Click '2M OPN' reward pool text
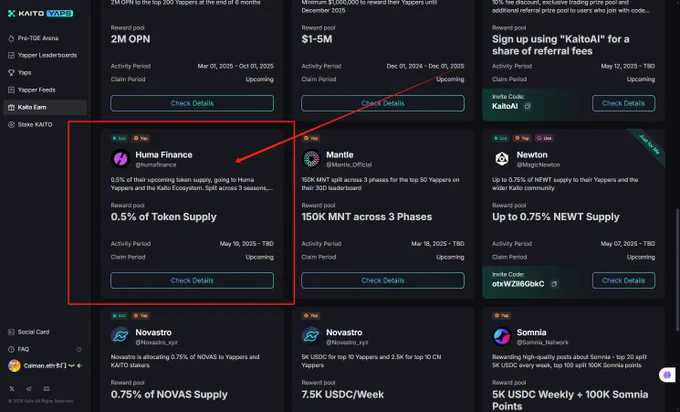Viewport: 680px width, 412px height. 130,39
